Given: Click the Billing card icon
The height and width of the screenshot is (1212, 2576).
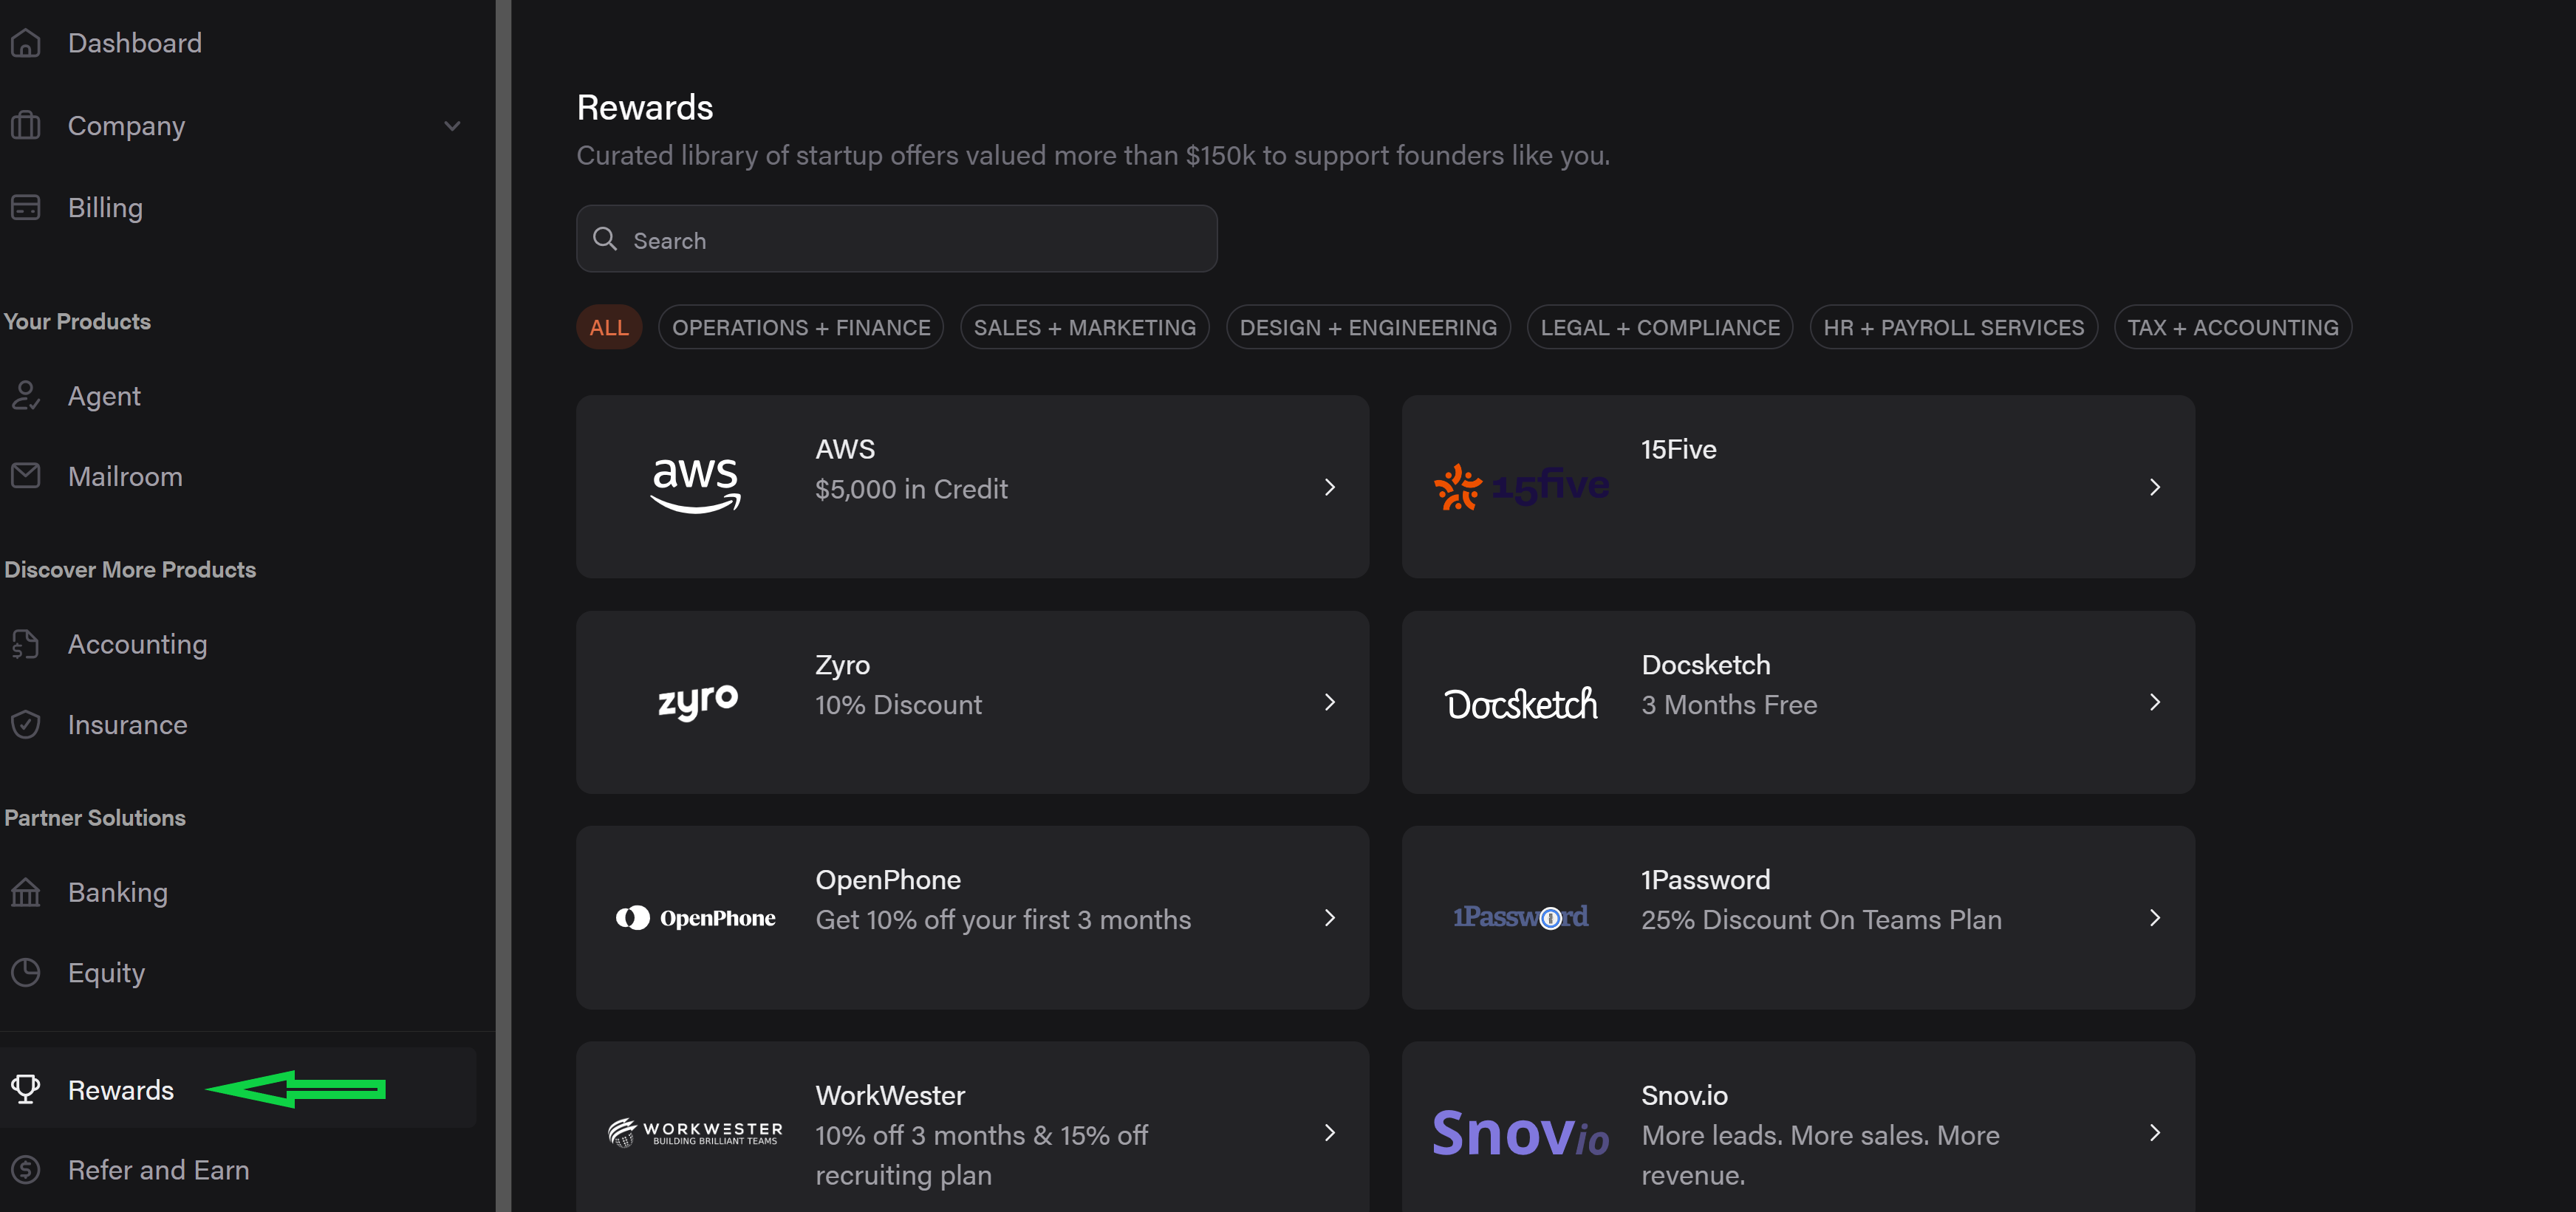Looking at the screenshot, I should (x=26, y=208).
